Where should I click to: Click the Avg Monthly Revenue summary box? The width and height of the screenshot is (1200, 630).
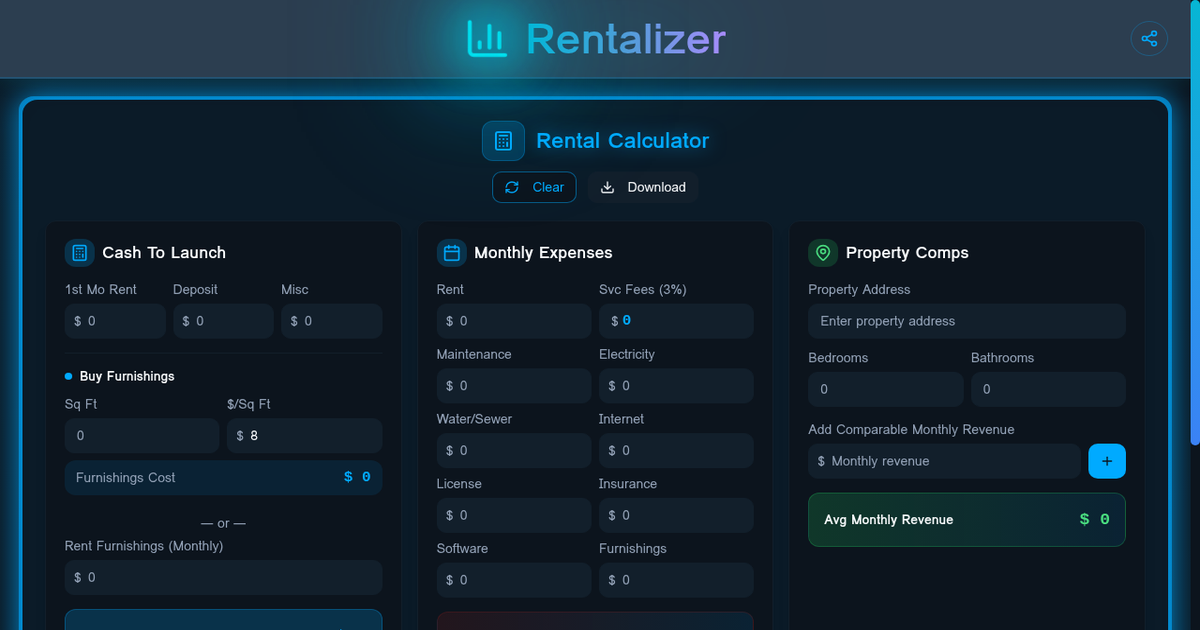(967, 520)
